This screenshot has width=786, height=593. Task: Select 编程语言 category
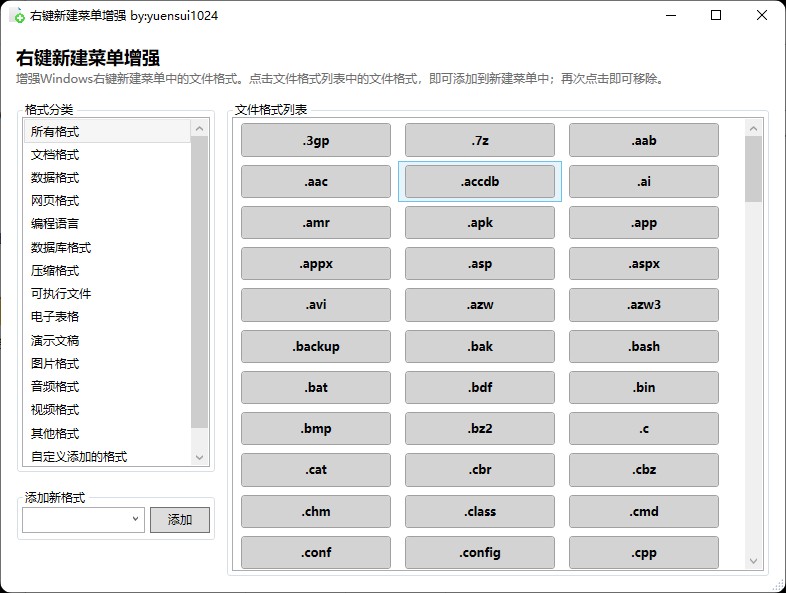tap(107, 224)
